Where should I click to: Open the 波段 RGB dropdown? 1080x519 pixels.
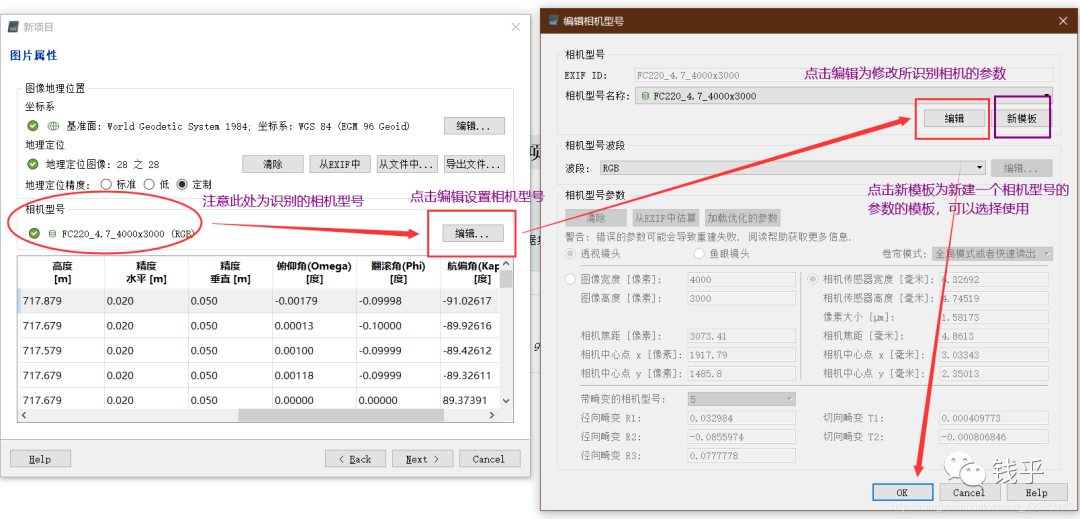pos(980,168)
